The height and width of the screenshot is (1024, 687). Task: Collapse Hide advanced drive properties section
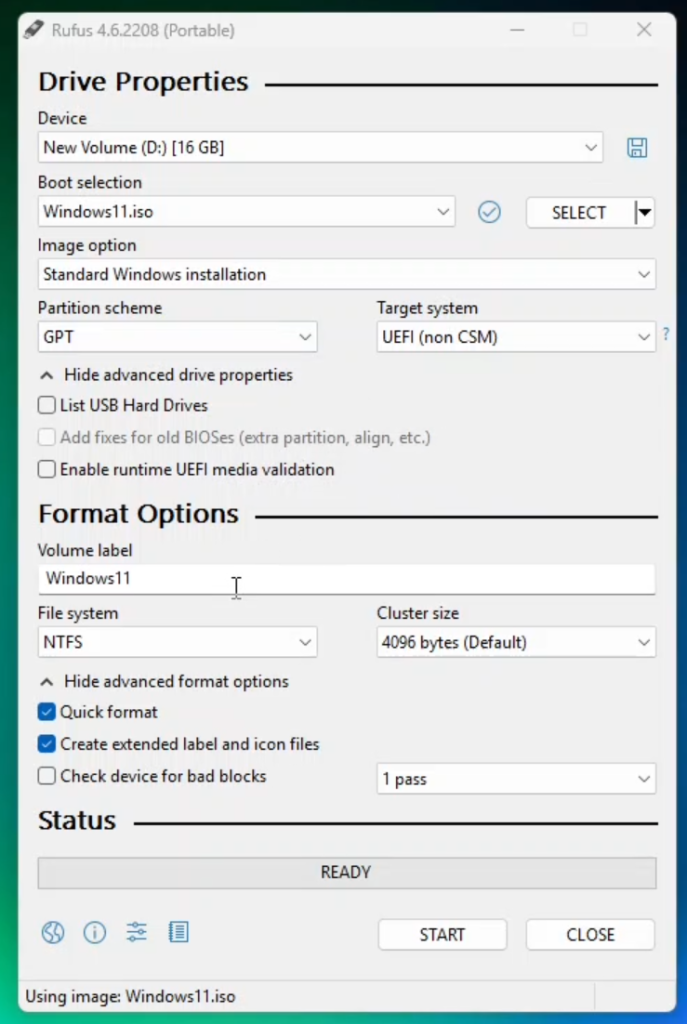coord(166,375)
